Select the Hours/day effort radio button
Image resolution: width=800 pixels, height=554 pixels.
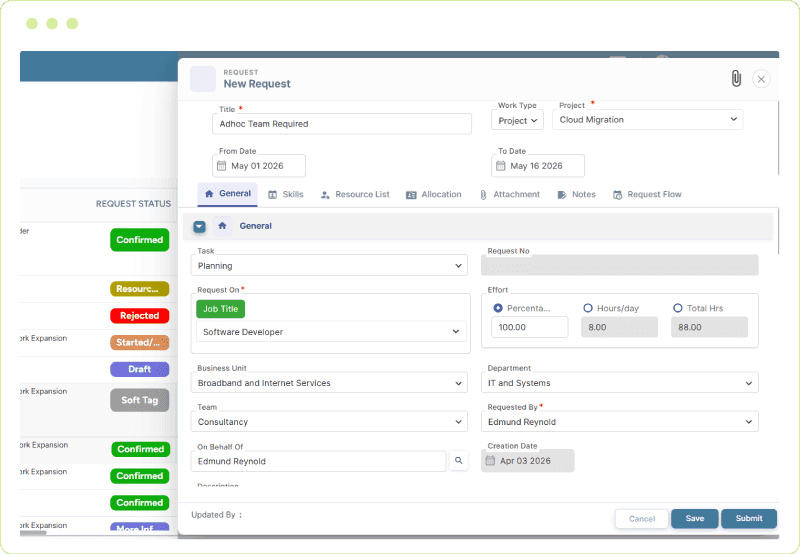(588, 308)
